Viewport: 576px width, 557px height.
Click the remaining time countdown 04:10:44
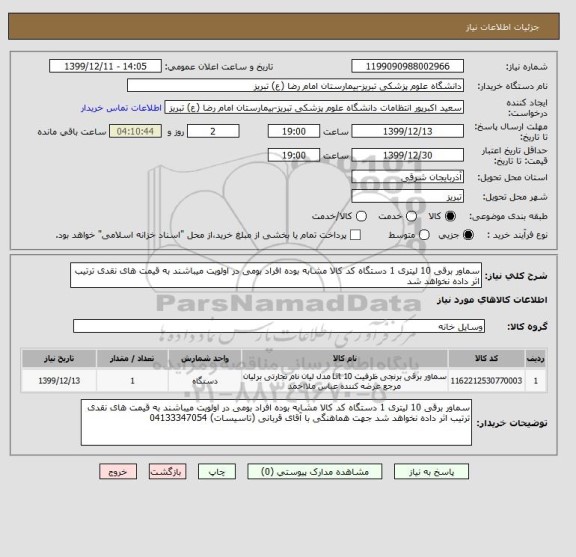135,131
